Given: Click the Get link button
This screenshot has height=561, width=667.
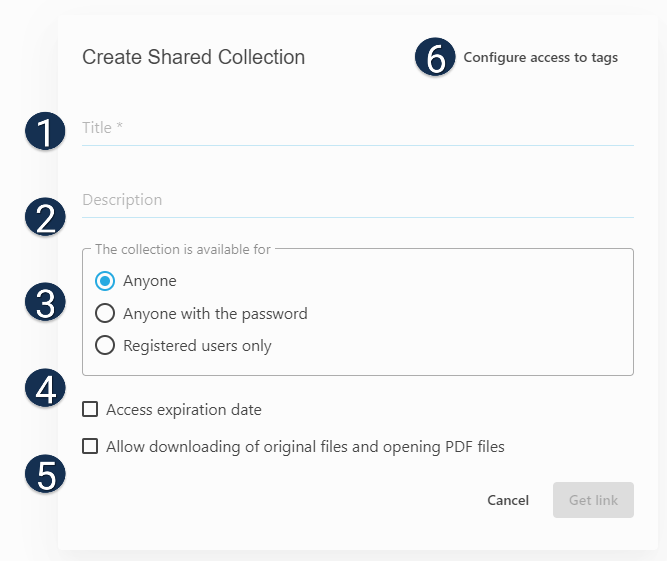Looking at the screenshot, I should tap(593, 500).
